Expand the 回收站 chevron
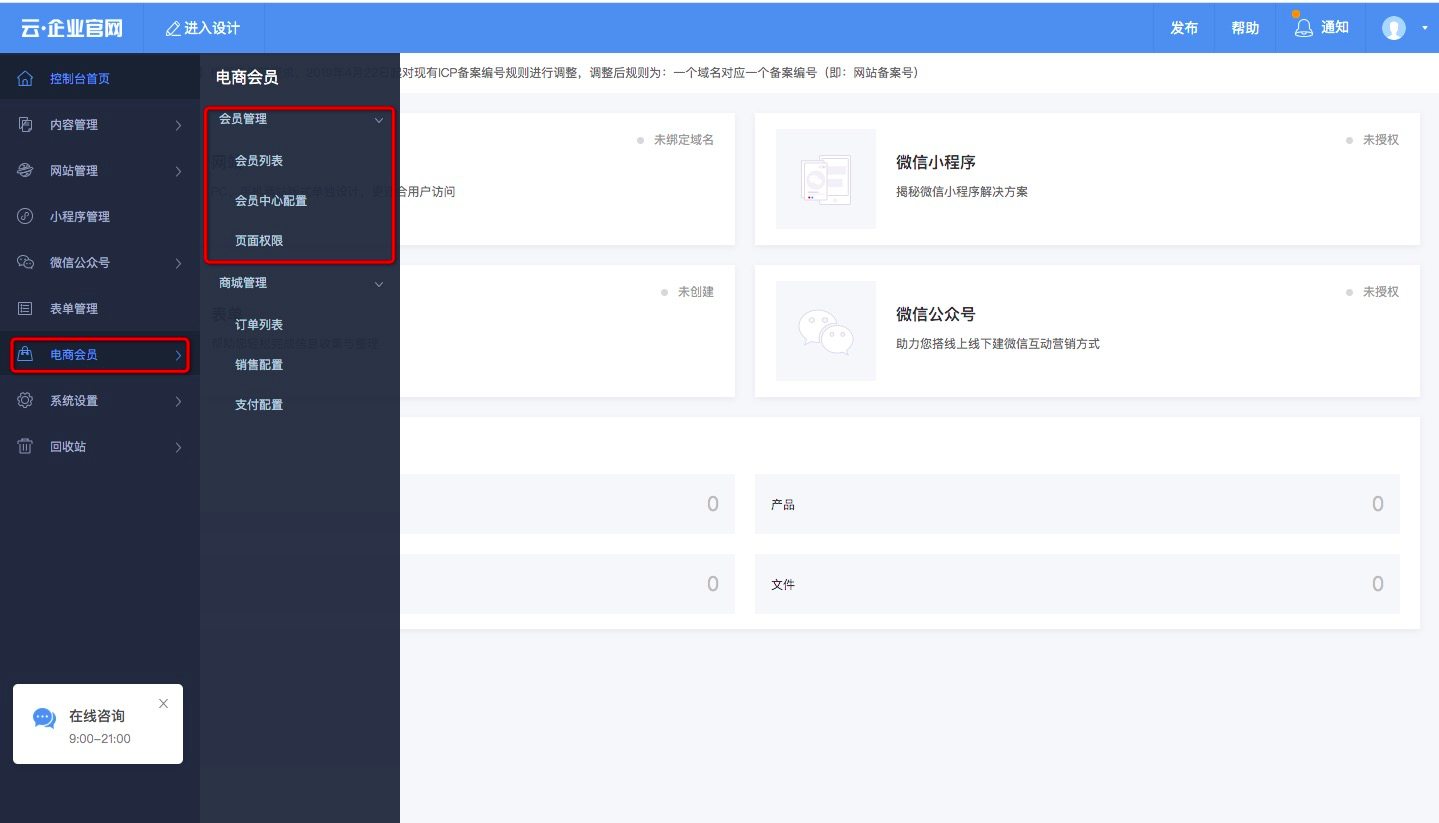Image resolution: width=1439 pixels, height=823 pixels. 178,447
